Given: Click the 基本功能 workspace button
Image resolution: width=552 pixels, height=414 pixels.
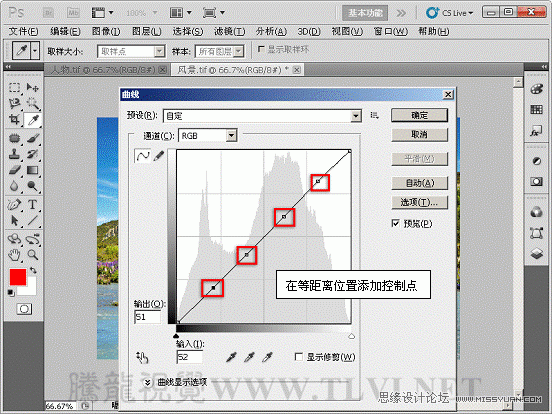Looking at the screenshot, I should coord(365,13).
